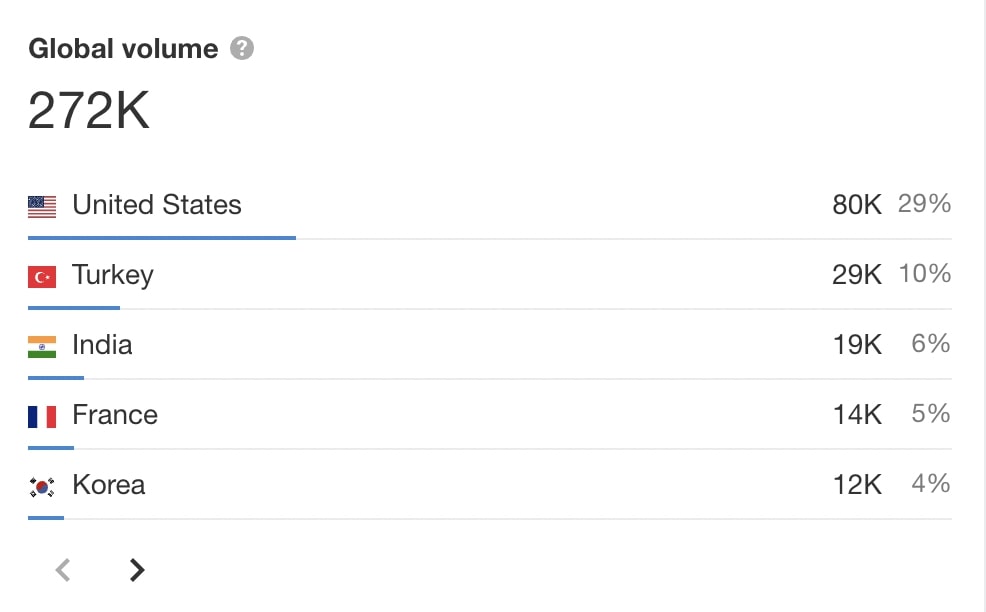Screen dimensions: 986x612
Task: Select the India country label
Action: tap(102, 345)
